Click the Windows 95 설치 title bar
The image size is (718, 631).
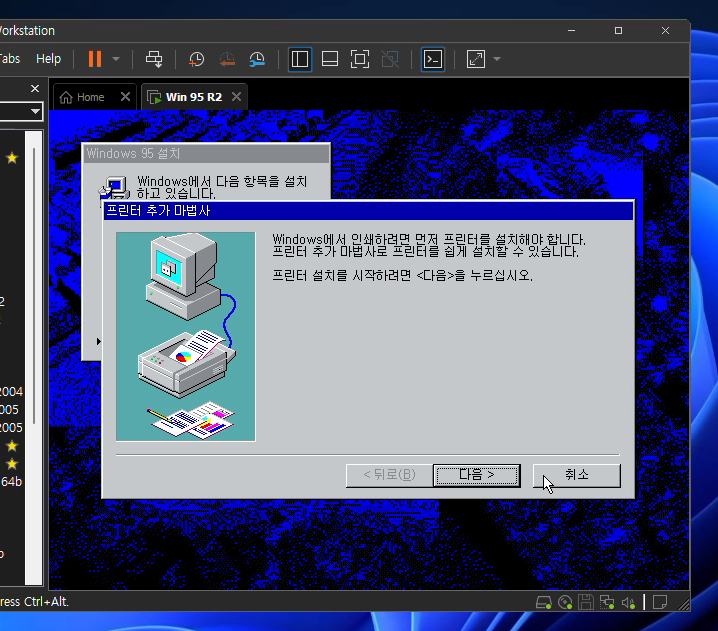click(x=206, y=153)
